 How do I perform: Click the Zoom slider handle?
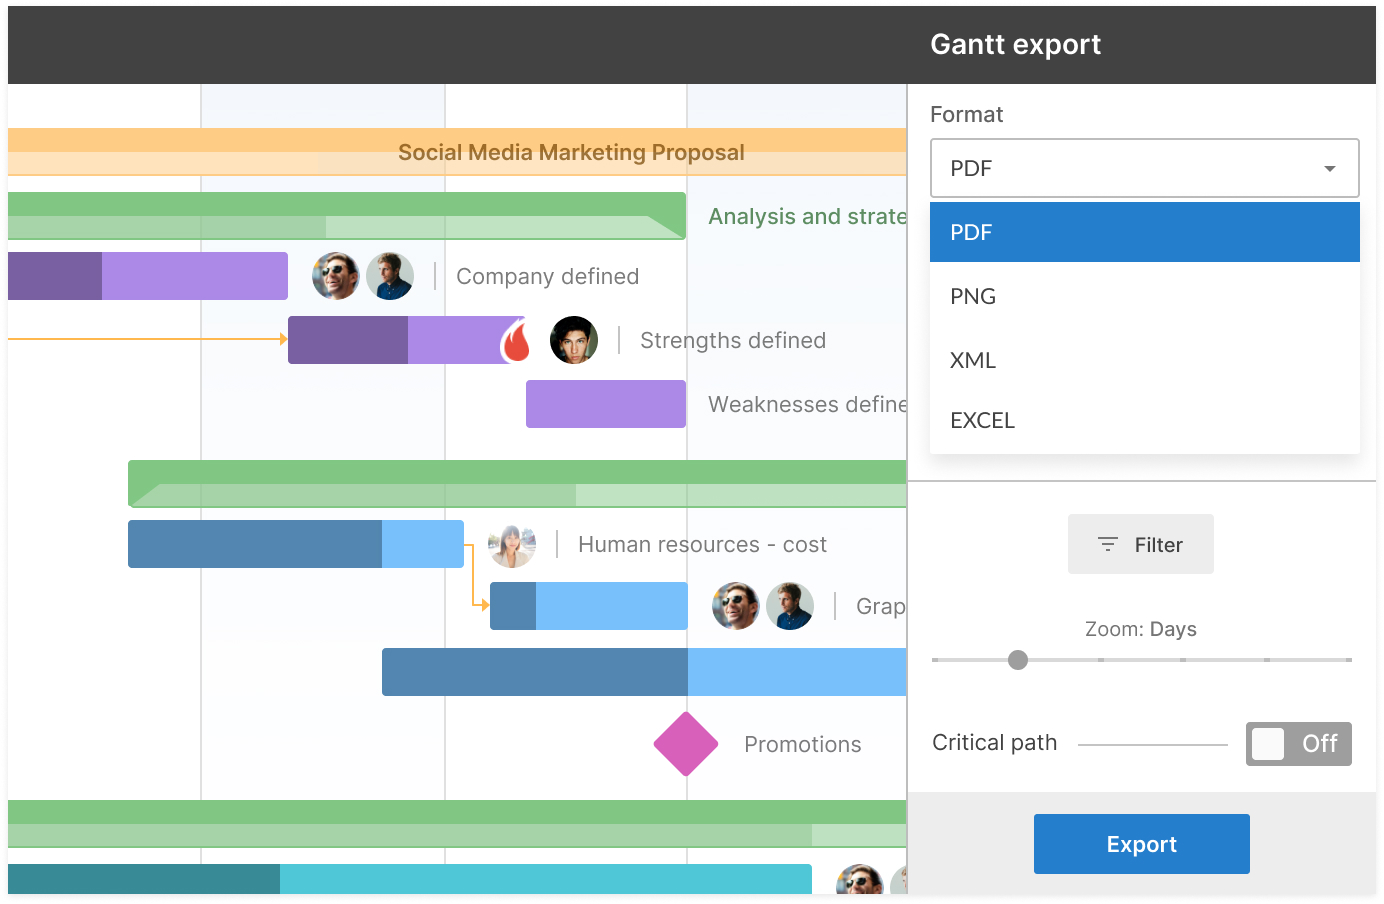pyautogui.click(x=1018, y=660)
